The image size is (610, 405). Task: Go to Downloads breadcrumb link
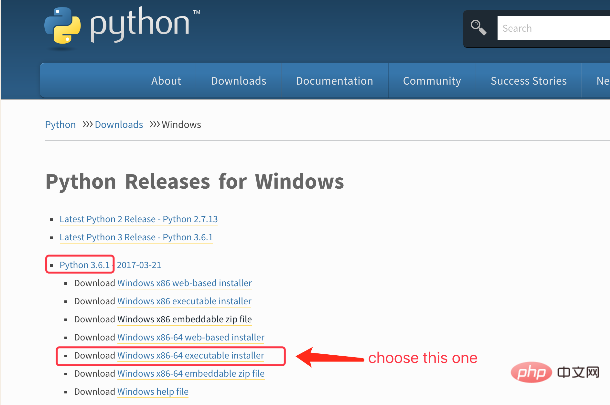click(x=119, y=125)
